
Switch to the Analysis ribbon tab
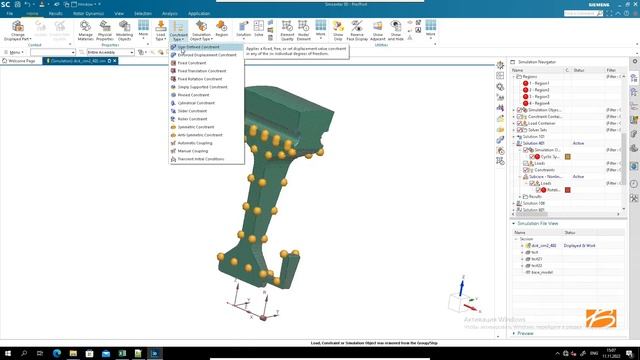[170, 13]
